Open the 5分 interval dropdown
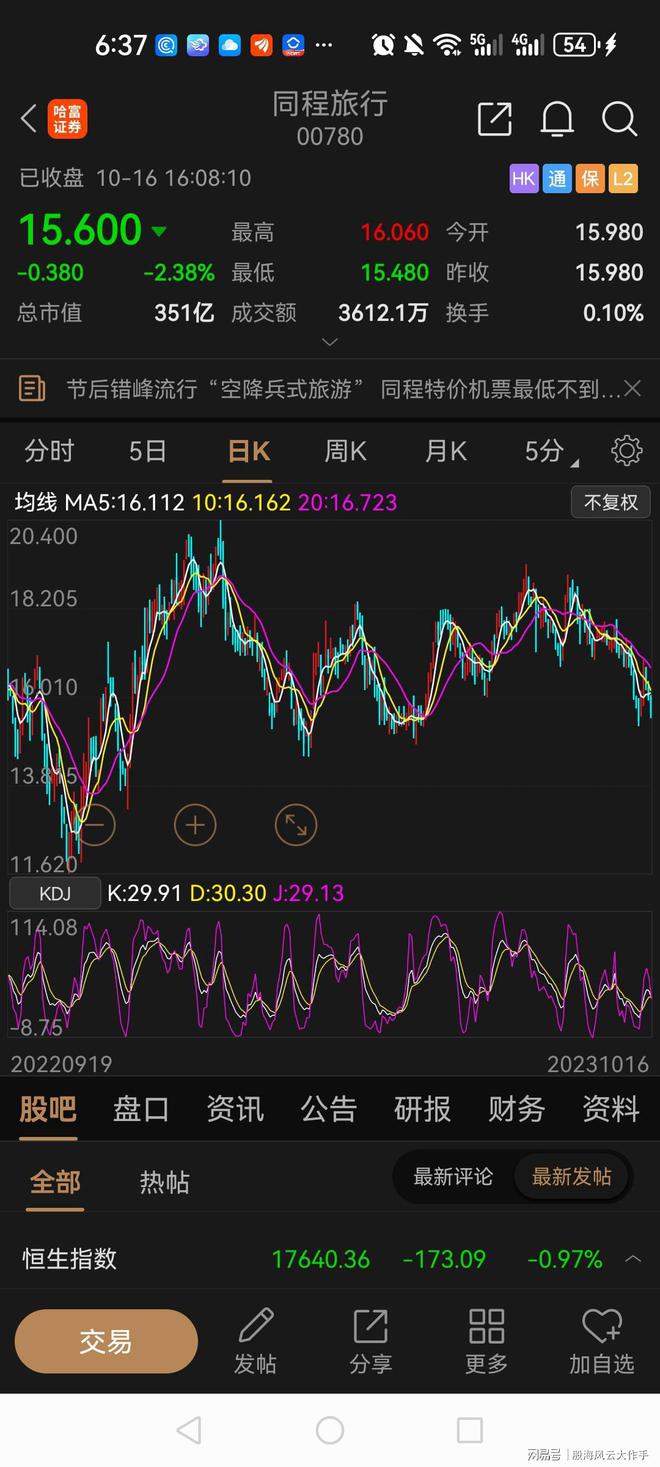This screenshot has width=660, height=1467. coord(551,452)
